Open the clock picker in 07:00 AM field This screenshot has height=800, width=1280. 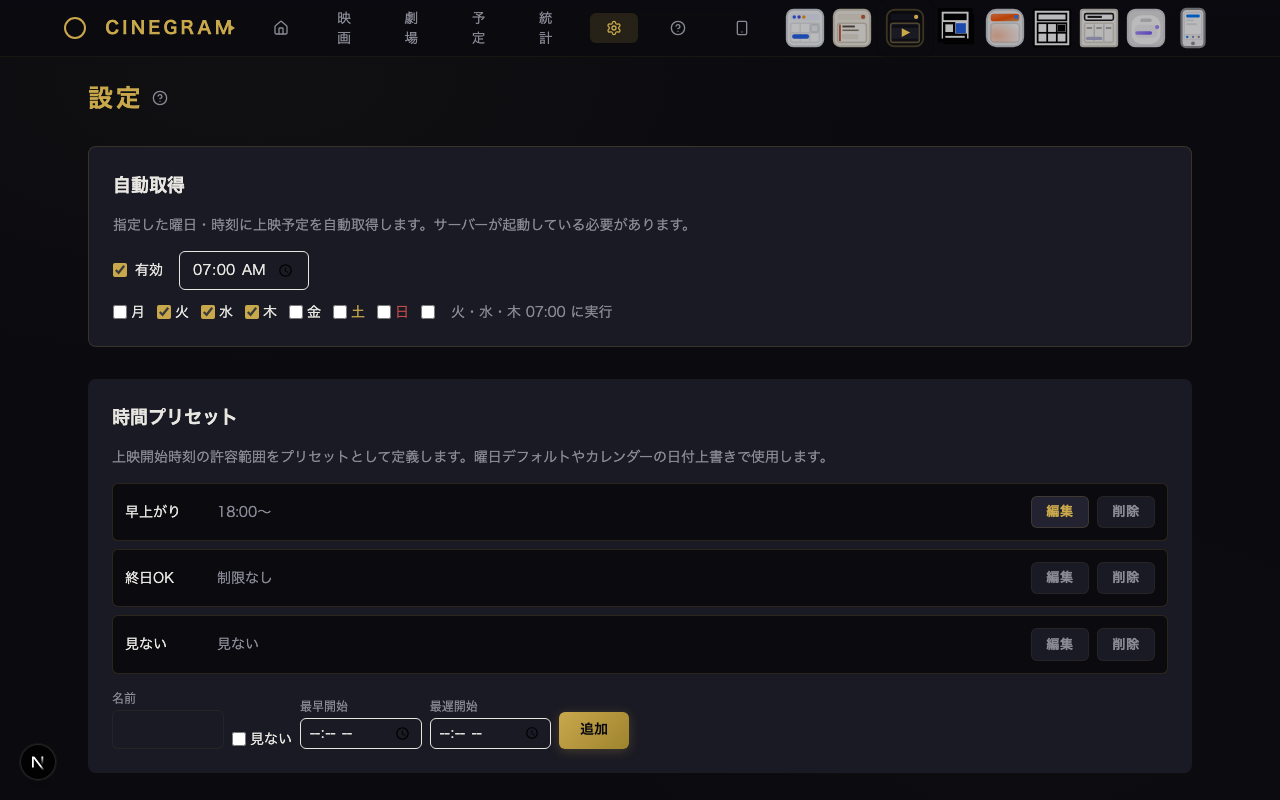point(285,270)
